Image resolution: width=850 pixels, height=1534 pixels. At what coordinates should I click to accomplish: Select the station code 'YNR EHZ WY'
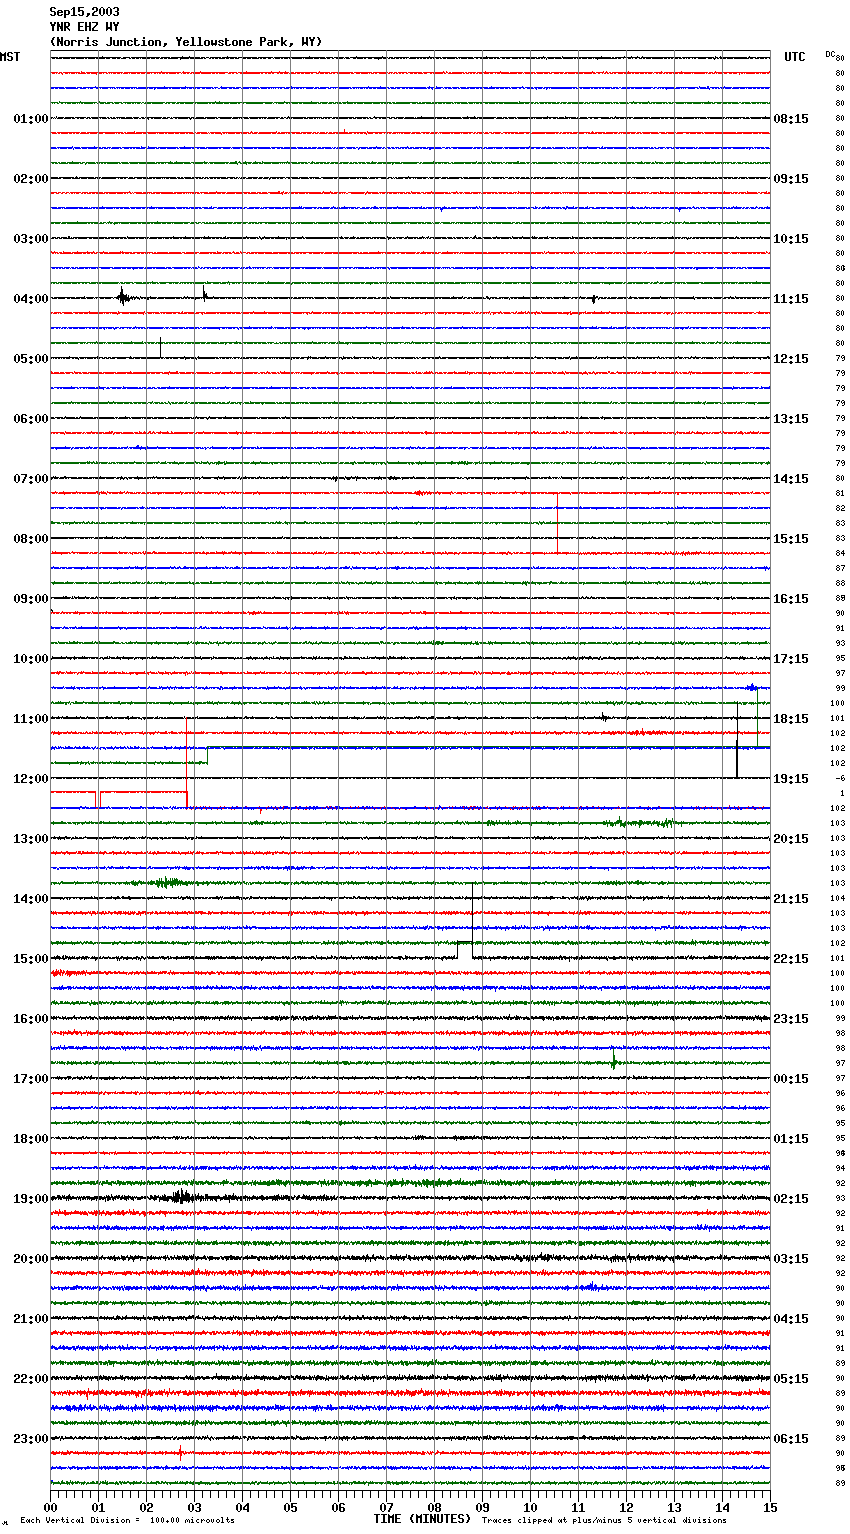(x=84, y=27)
